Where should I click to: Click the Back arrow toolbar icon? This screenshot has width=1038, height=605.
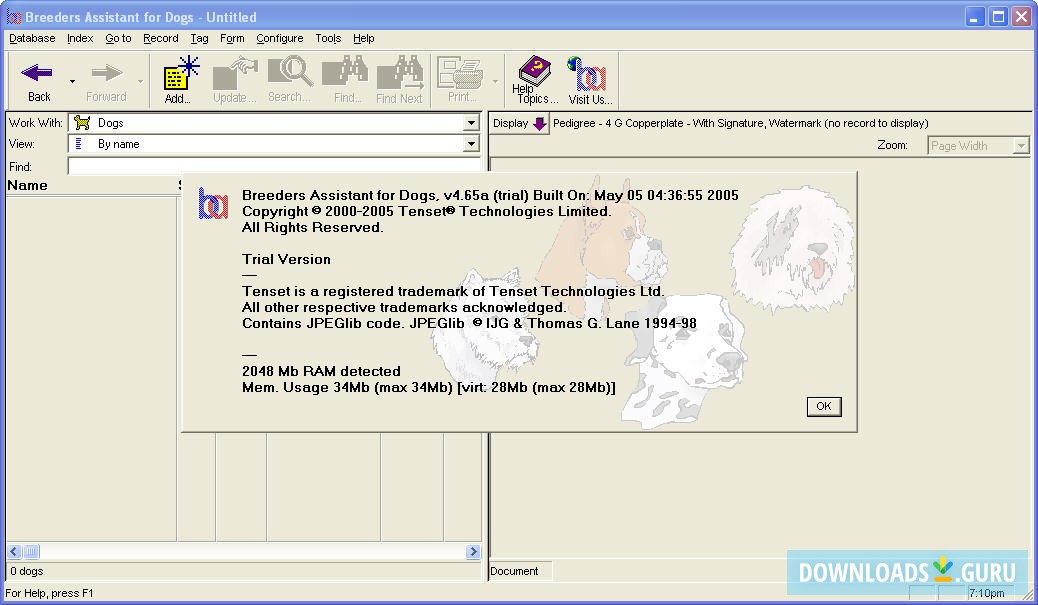coord(37,73)
